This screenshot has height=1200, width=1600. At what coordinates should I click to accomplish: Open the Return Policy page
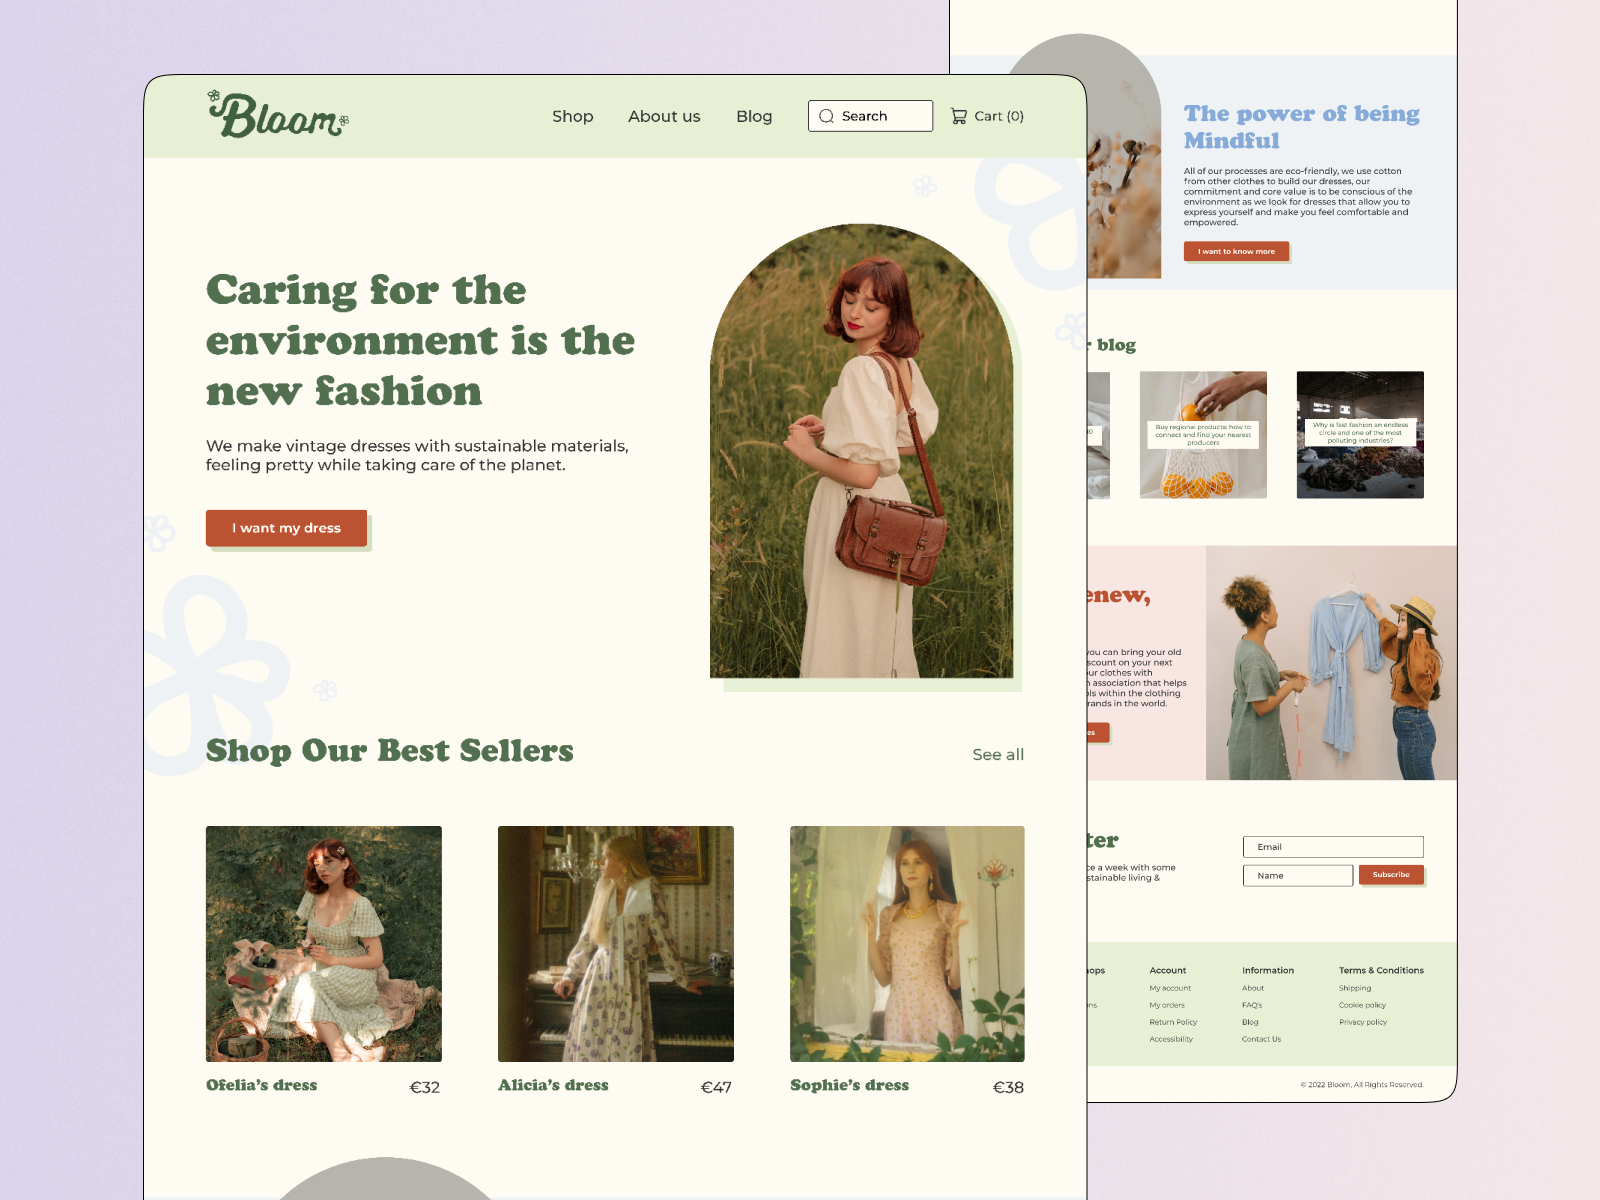tap(1174, 1021)
